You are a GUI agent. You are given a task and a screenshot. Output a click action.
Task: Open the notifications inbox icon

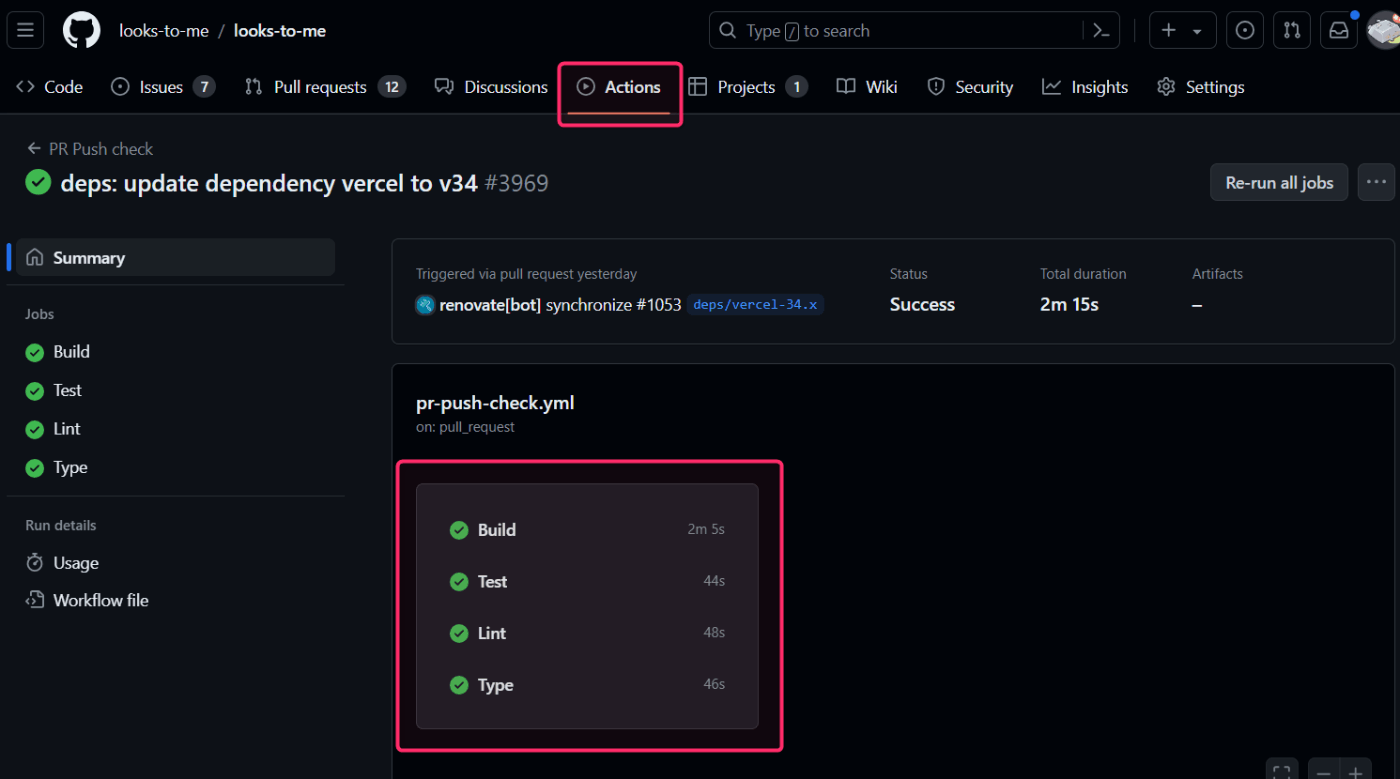pos(1339,31)
